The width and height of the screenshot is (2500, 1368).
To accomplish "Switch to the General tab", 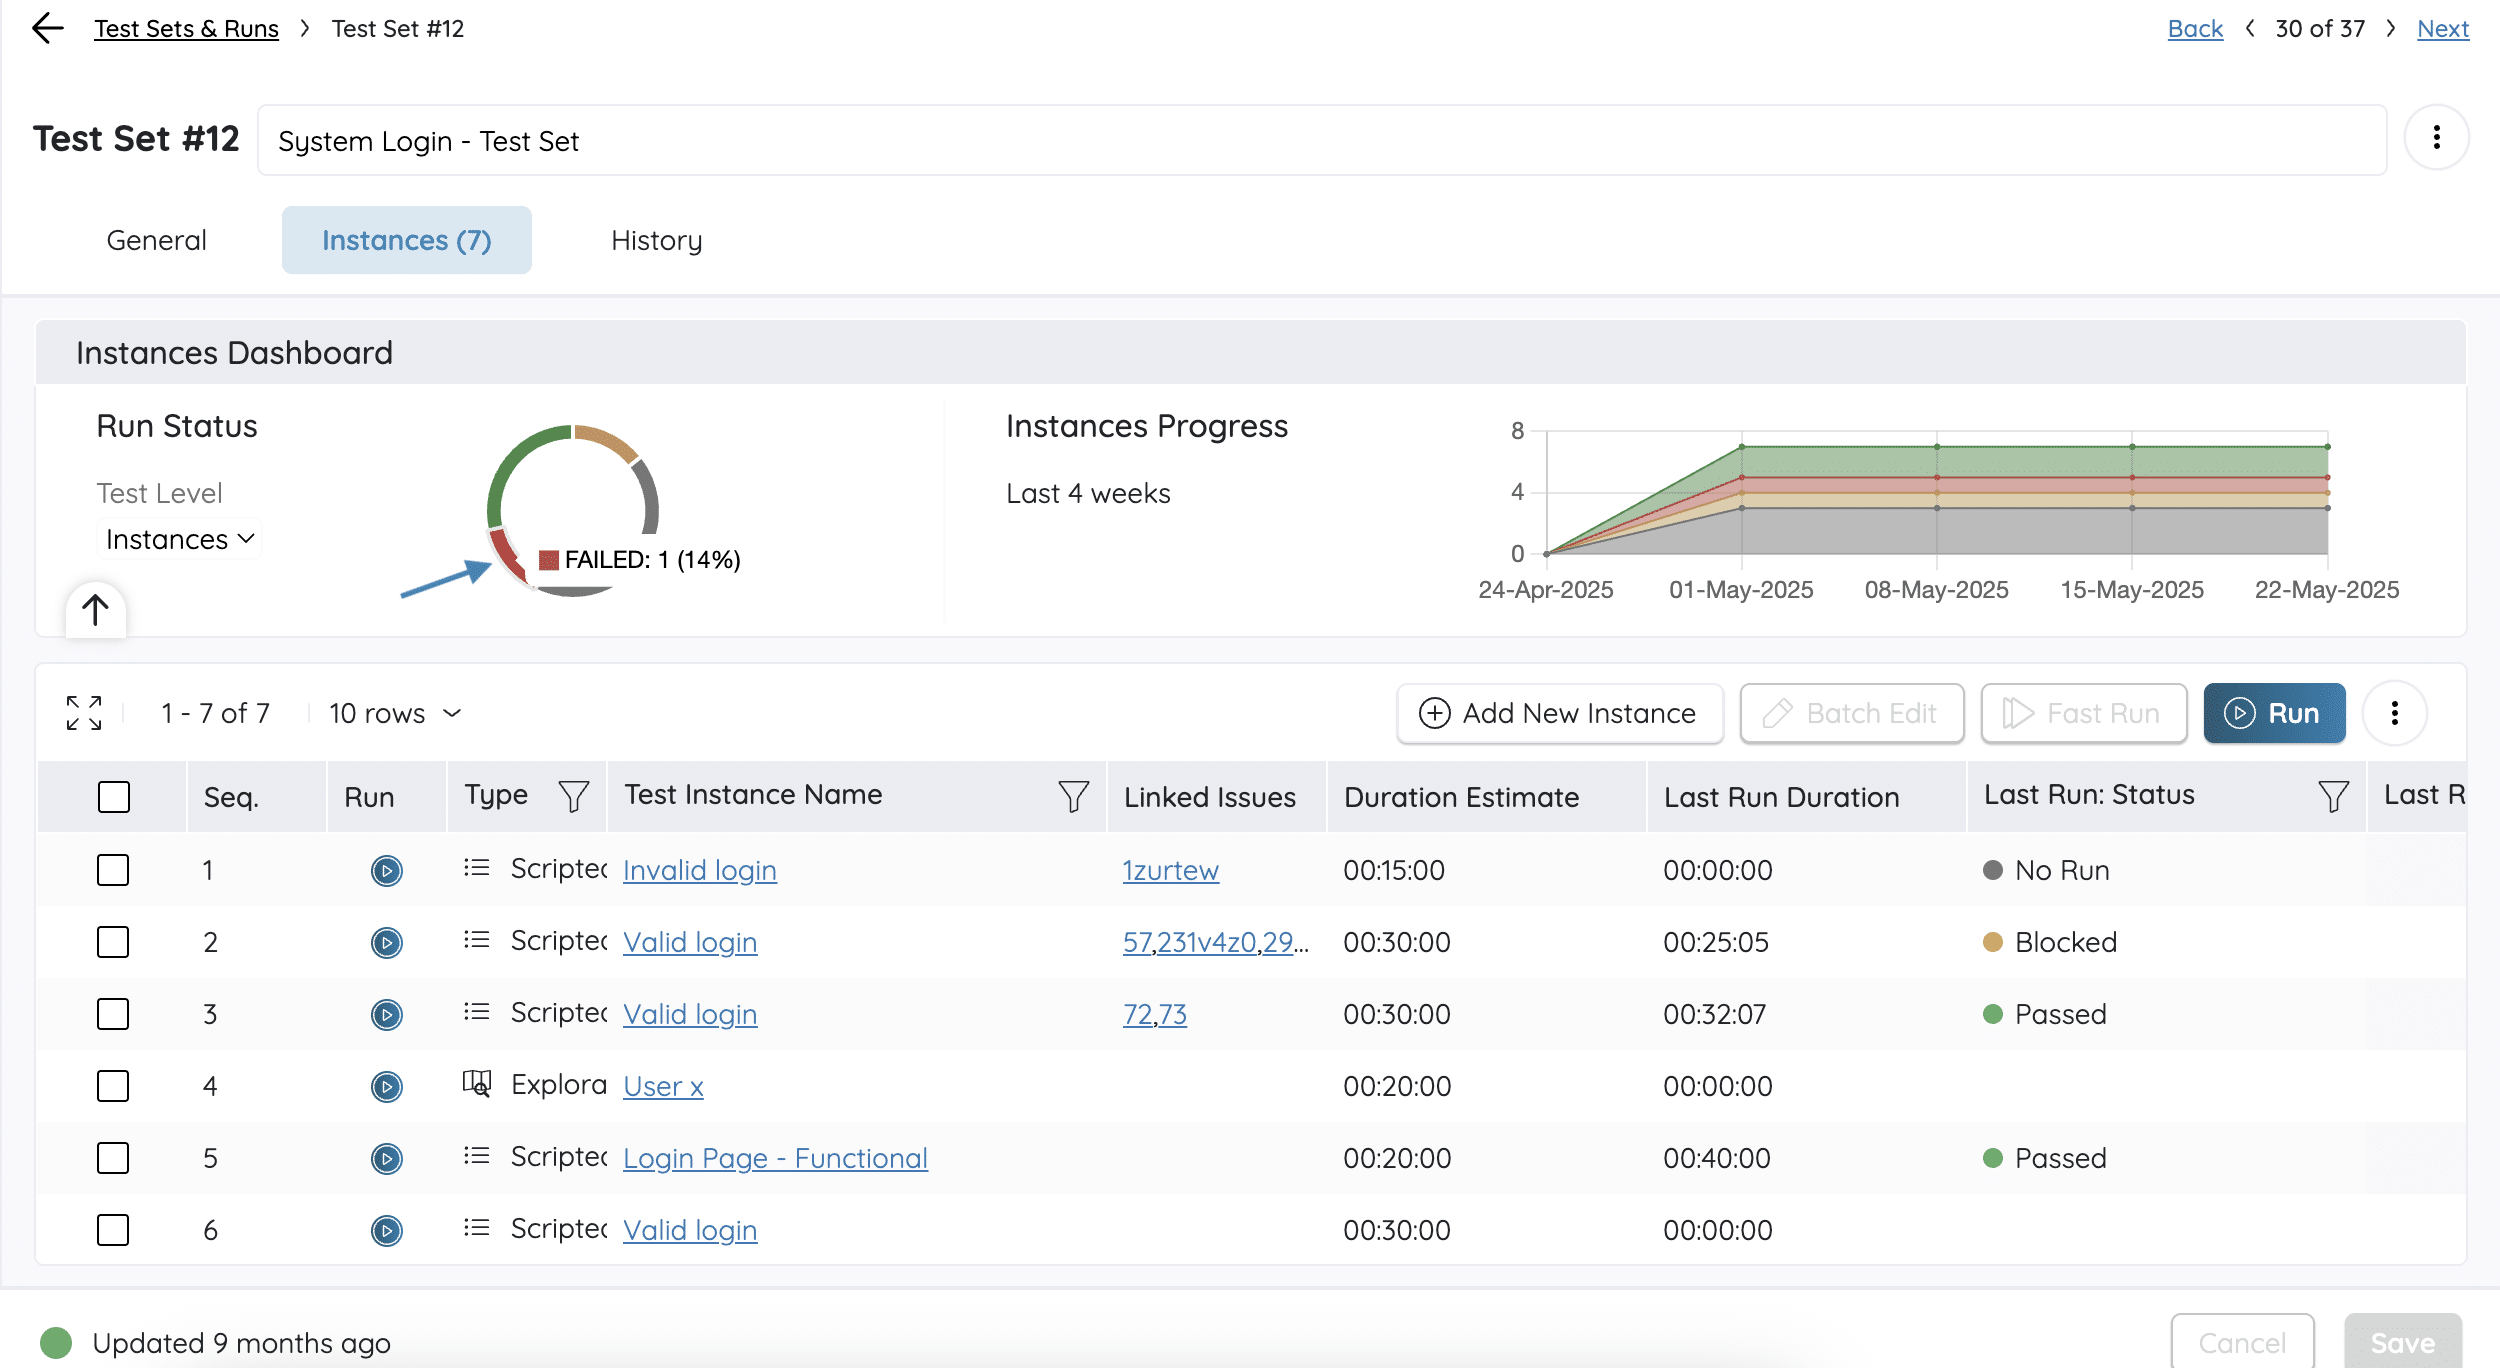I will [x=156, y=240].
